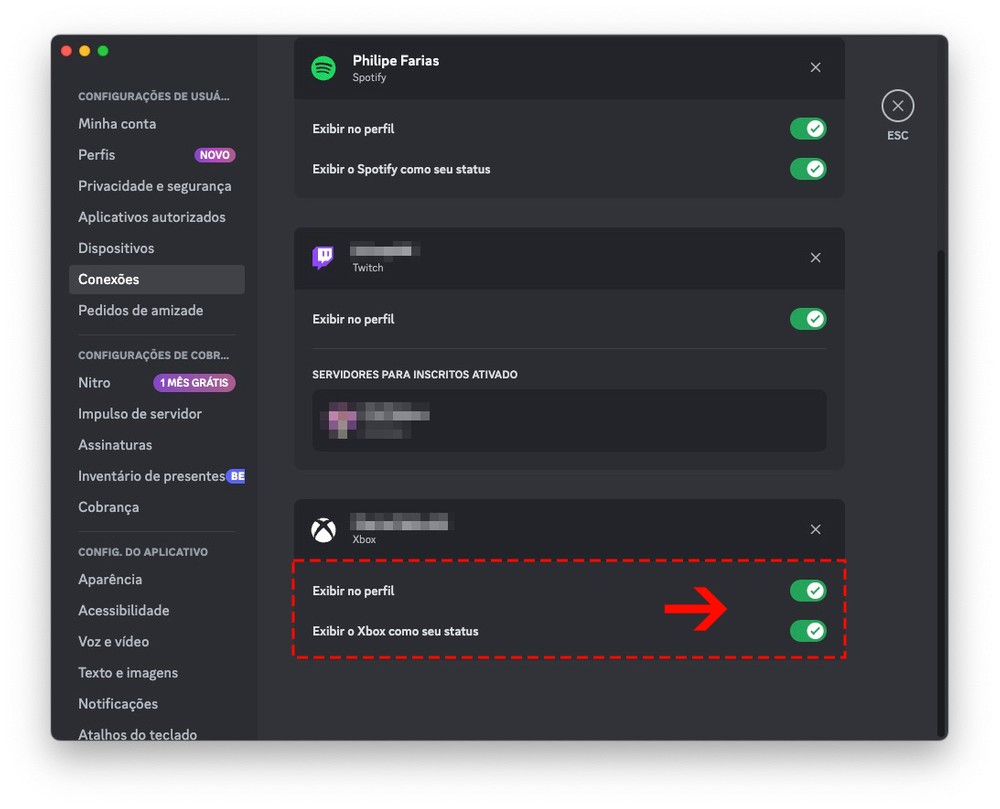Click the settings page vertical scrollbar
This screenshot has width=1000, height=809.
pos(939,490)
